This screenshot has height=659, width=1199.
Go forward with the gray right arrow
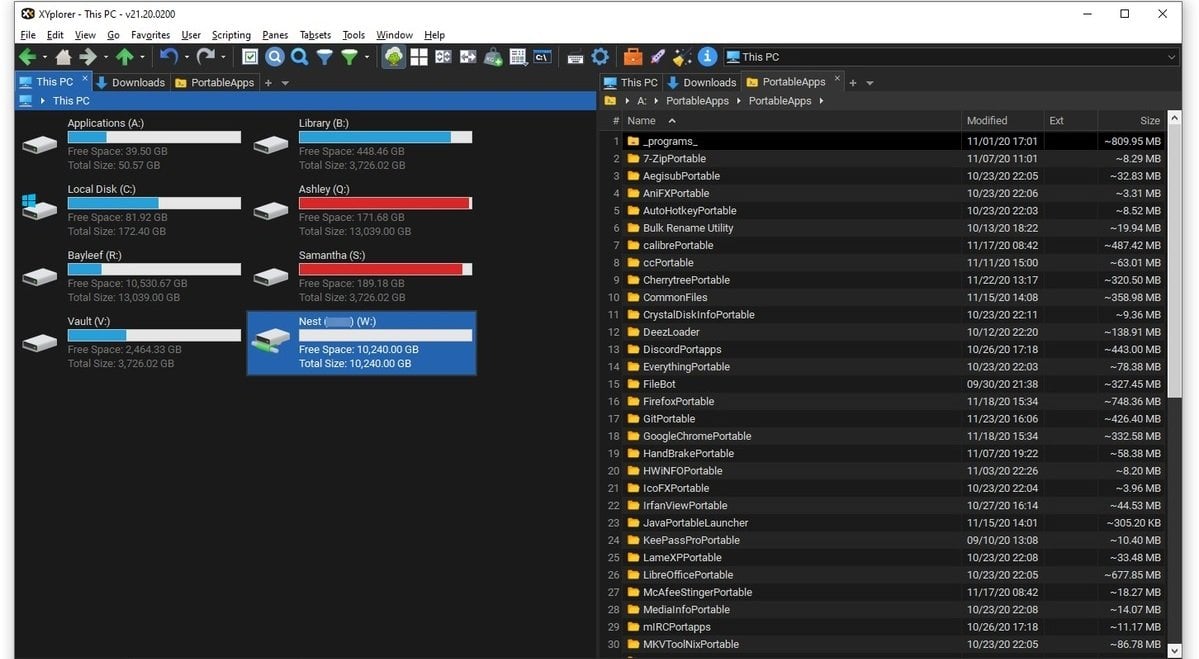88,57
